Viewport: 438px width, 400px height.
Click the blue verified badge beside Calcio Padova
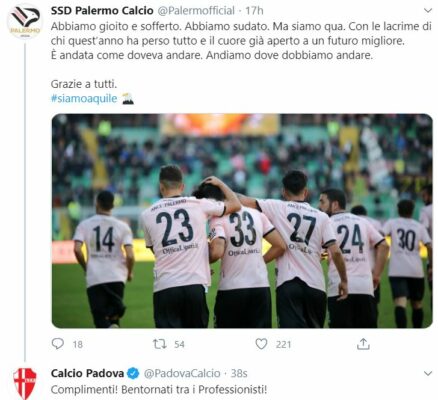click(133, 373)
